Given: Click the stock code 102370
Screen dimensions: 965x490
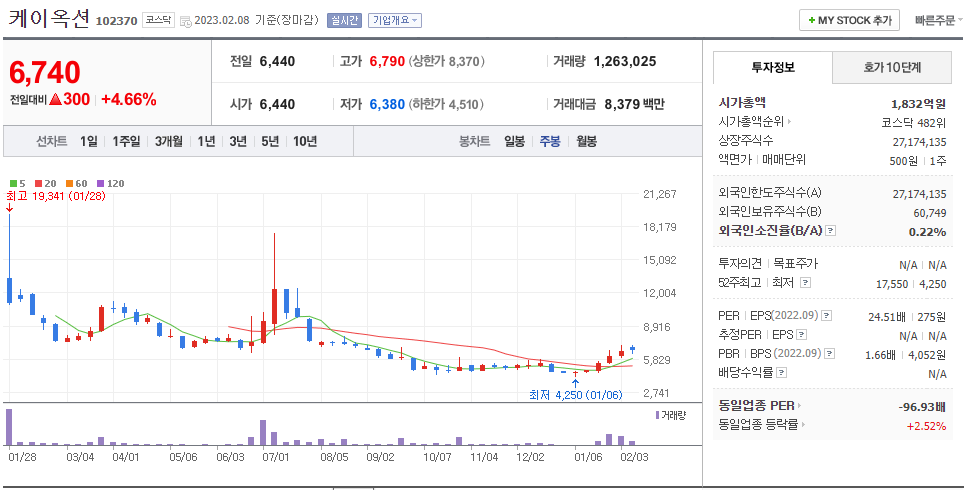Looking at the screenshot, I should (116, 22).
